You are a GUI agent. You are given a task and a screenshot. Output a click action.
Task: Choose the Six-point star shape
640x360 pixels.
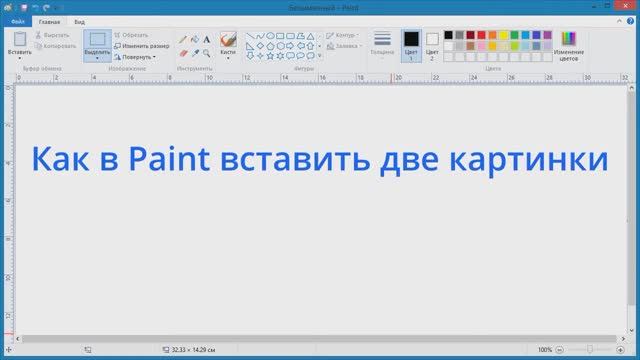[x=280, y=56]
